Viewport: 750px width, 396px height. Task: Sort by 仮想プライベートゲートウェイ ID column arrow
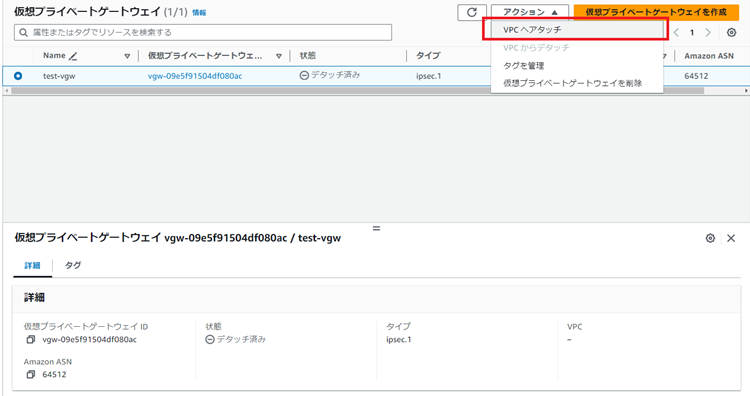click(279, 56)
